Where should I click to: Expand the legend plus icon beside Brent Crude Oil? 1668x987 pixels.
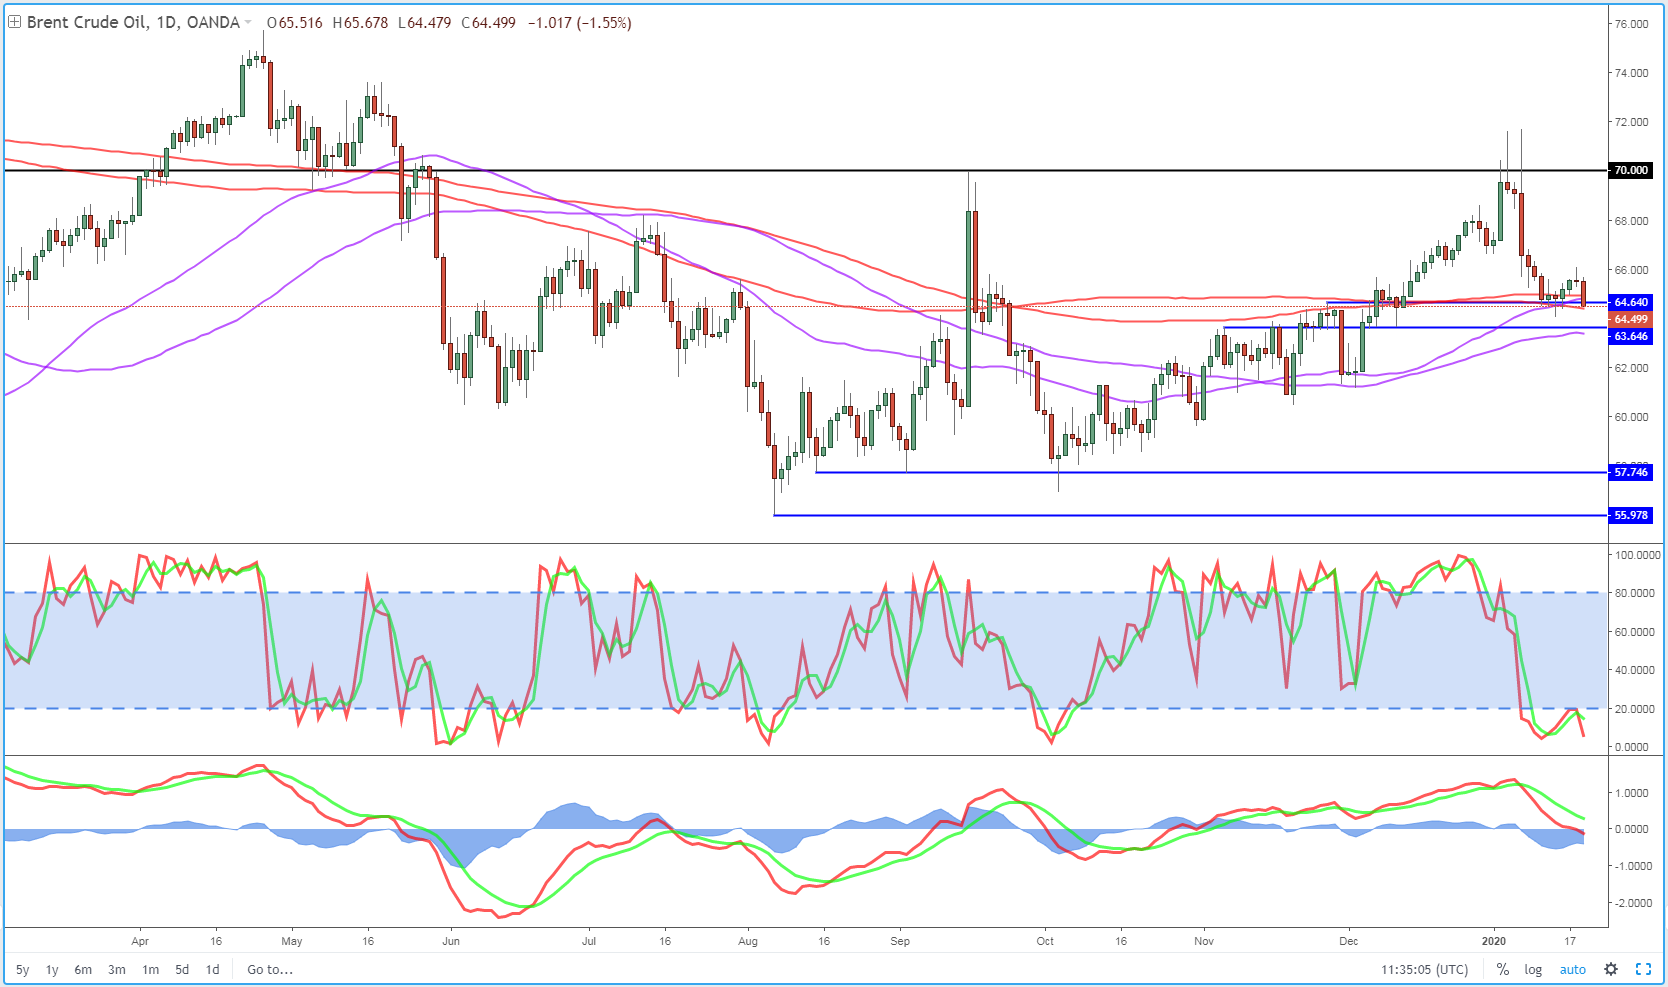pyautogui.click(x=14, y=22)
